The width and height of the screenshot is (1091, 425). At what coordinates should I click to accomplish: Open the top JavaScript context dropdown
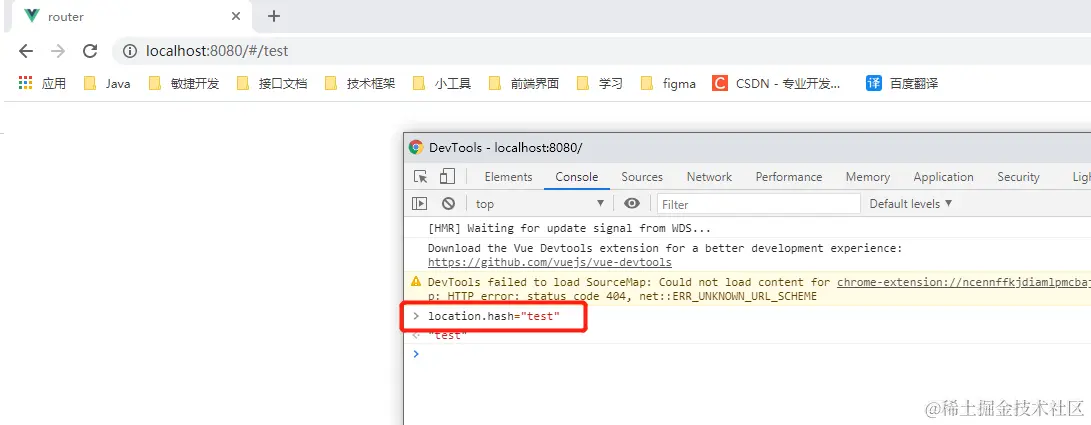click(540, 204)
